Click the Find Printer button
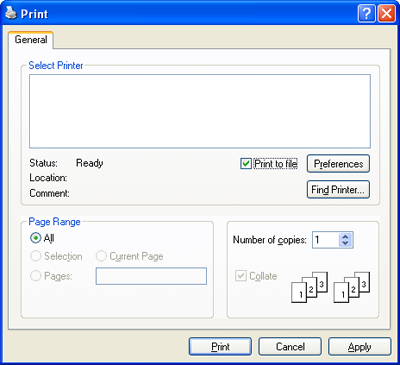Image resolution: width=400 pixels, height=365 pixels. 338,190
